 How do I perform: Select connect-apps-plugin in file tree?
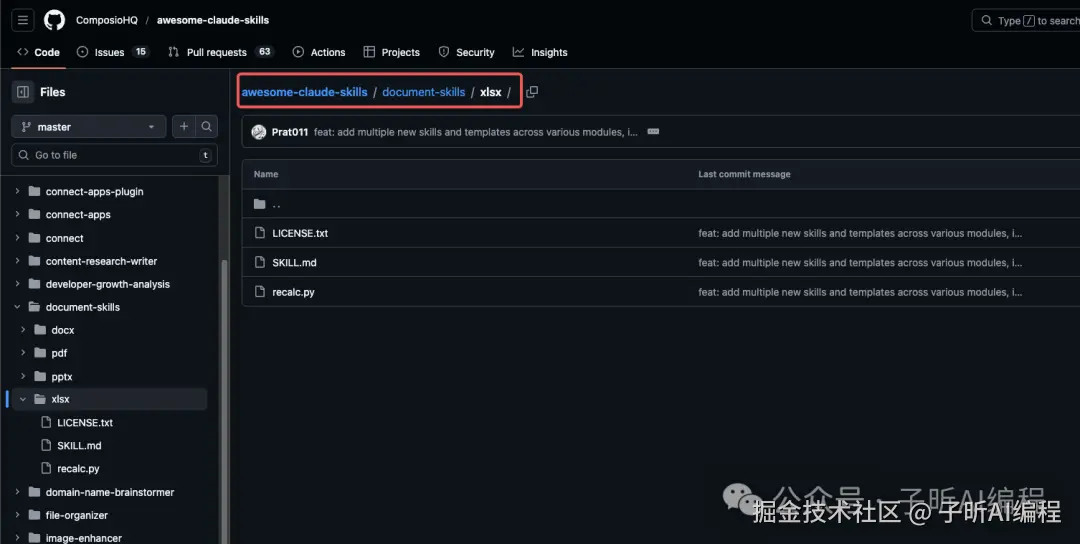coord(94,191)
